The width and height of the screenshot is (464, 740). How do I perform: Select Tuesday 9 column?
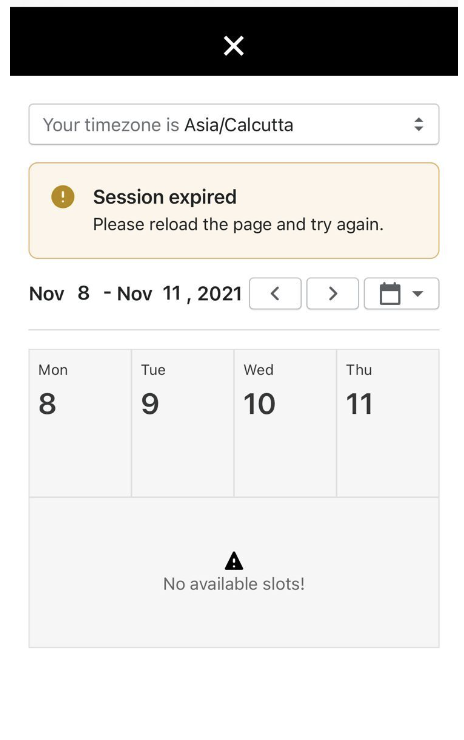point(183,423)
